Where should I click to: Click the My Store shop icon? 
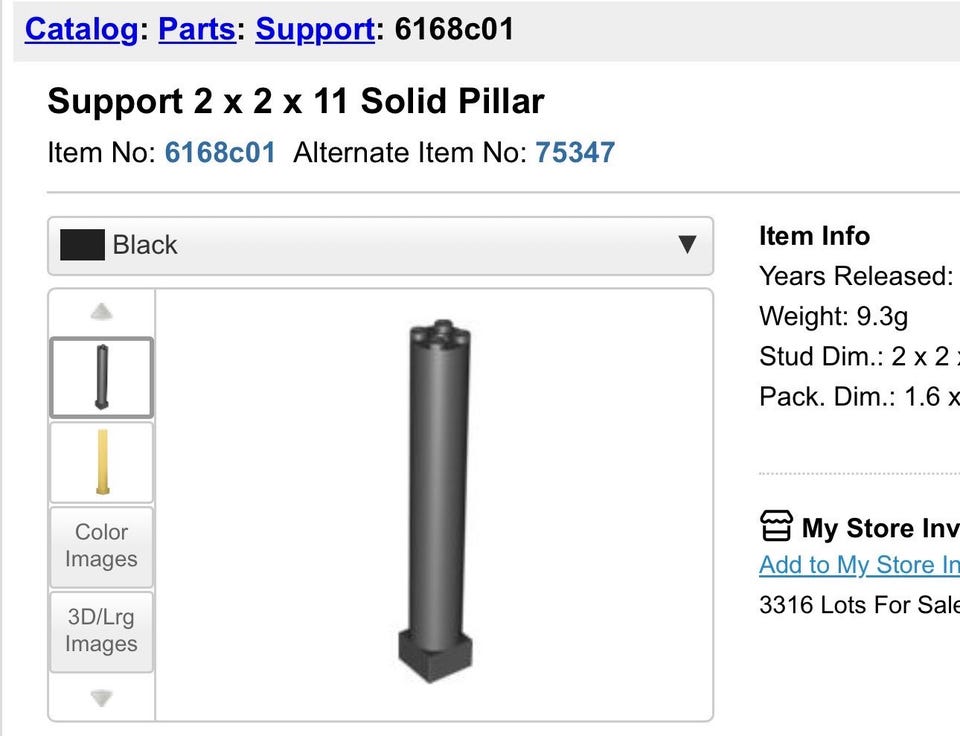tap(776, 526)
